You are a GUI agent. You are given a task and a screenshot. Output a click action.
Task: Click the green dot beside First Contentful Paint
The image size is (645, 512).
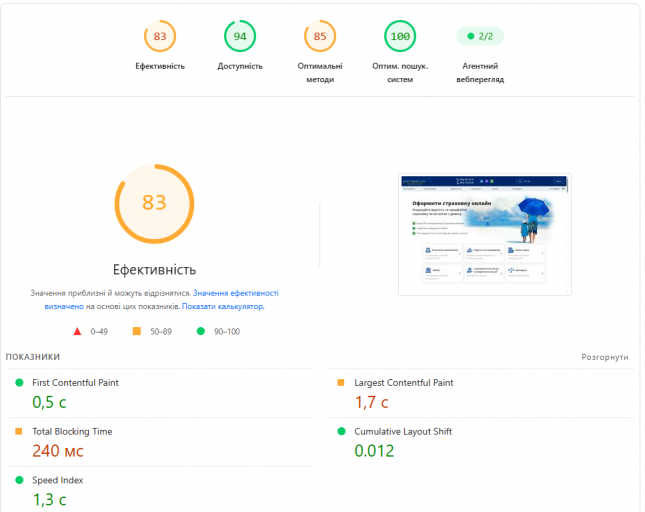point(19,382)
